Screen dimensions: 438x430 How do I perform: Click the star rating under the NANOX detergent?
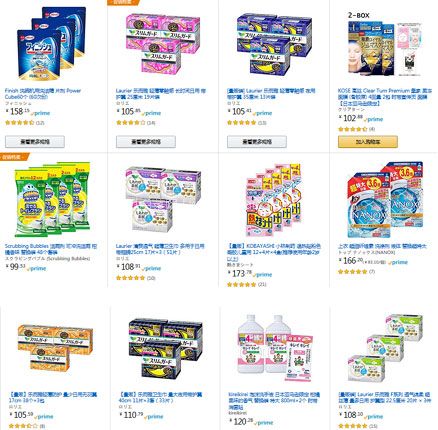click(x=353, y=272)
